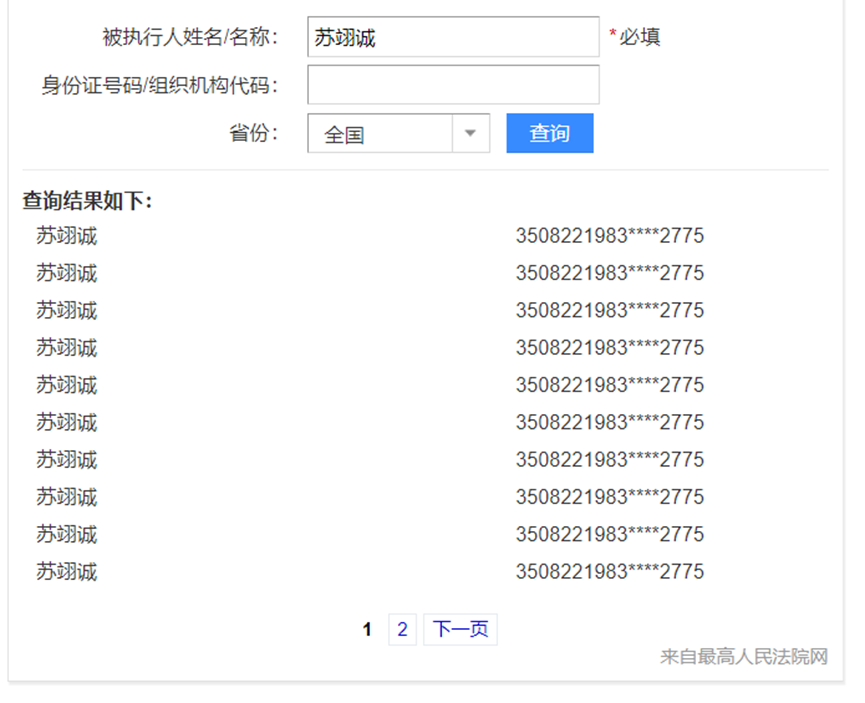Select current page number 1
This screenshot has width=865, height=703.
(x=367, y=630)
